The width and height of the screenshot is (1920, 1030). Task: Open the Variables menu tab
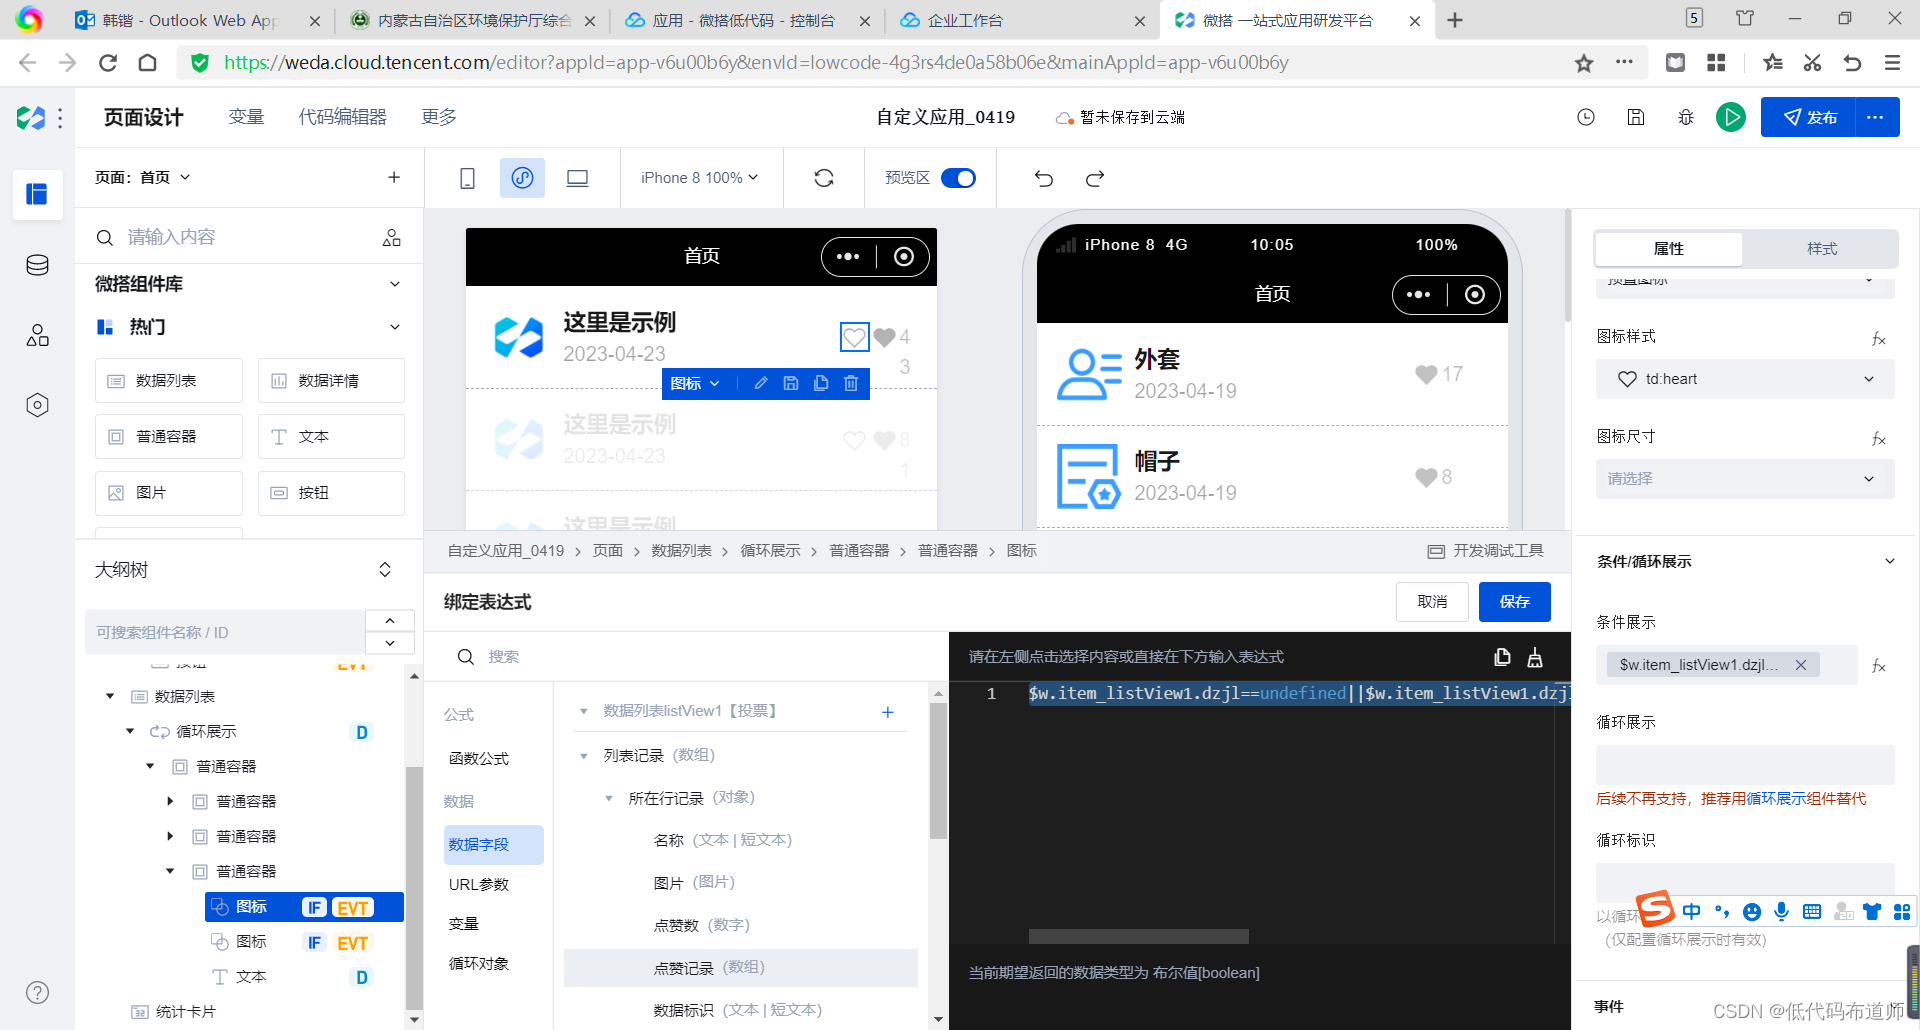(246, 117)
